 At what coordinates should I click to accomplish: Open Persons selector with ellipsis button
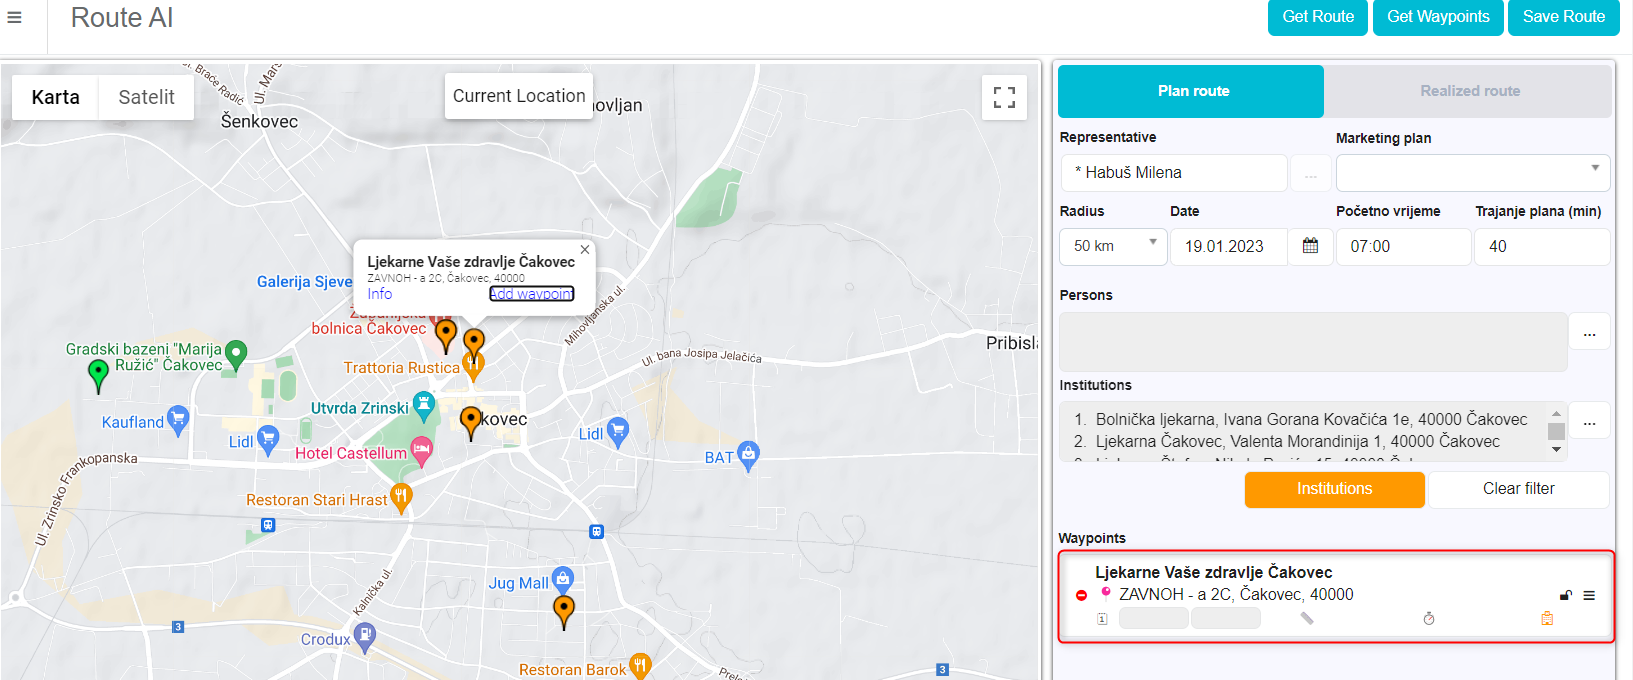[x=1589, y=333]
